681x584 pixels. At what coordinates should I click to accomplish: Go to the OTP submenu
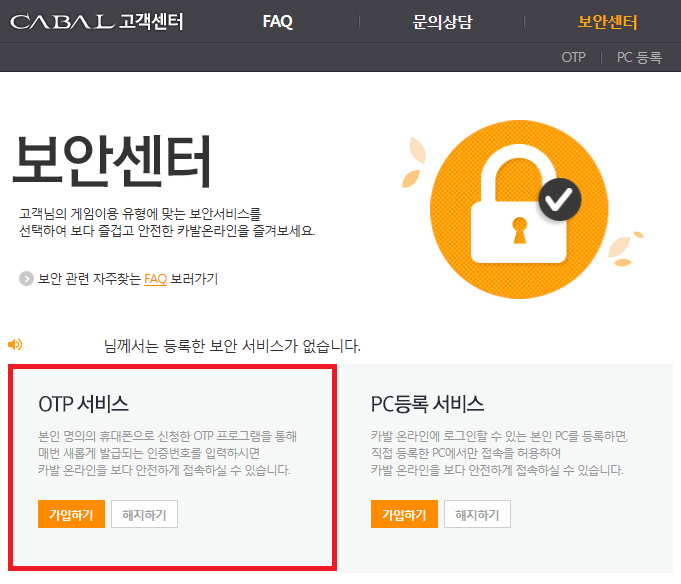tap(573, 57)
